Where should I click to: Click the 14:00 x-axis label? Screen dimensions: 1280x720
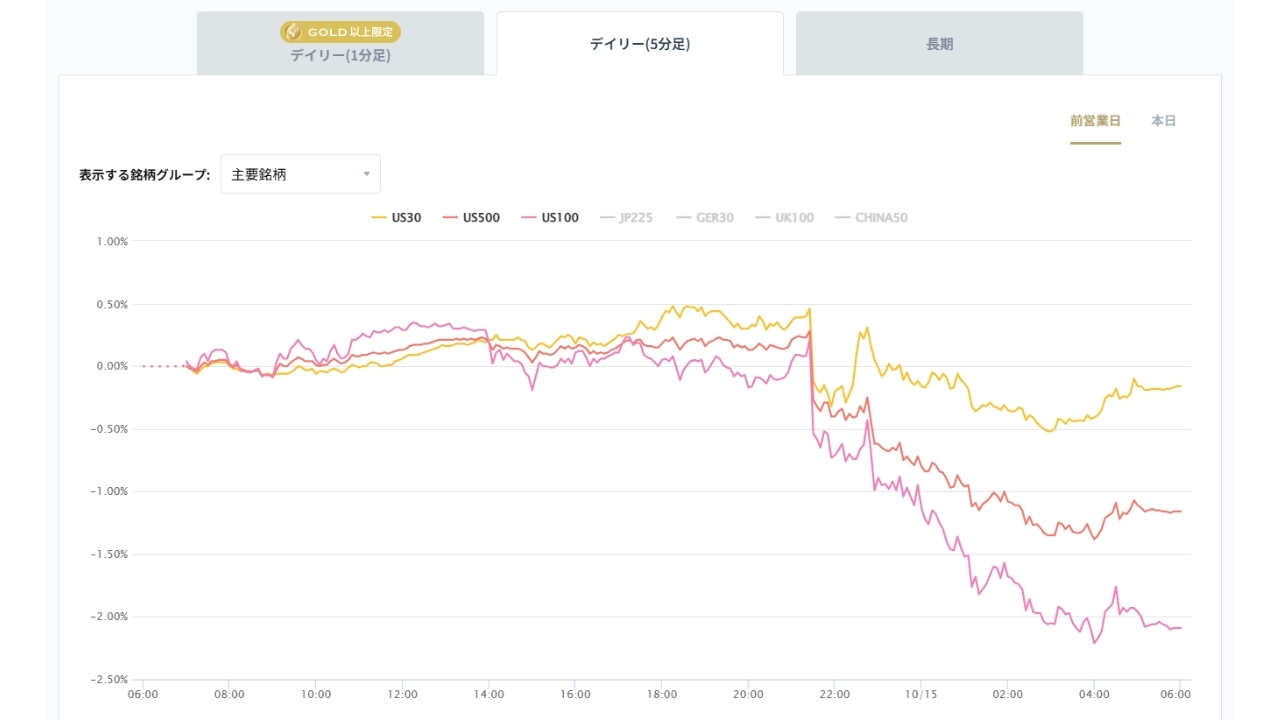click(489, 694)
